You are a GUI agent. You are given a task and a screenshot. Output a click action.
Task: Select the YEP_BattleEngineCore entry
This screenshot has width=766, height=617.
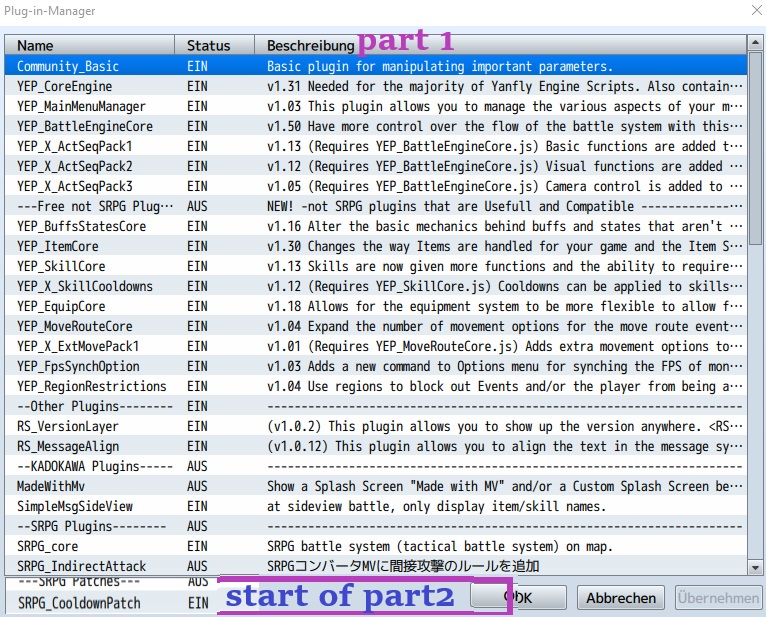click(x=376, y=126)
